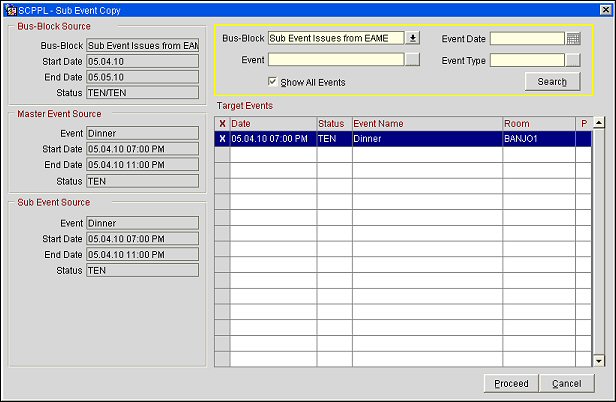Unmark the X on the Dinner row

coord(222,139)
